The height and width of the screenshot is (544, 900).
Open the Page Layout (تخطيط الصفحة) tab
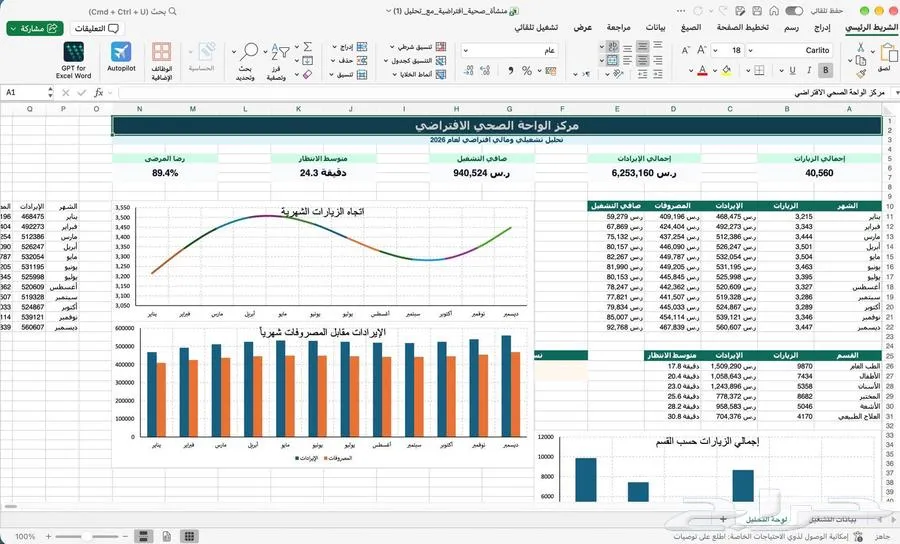(x=742, y=28)
